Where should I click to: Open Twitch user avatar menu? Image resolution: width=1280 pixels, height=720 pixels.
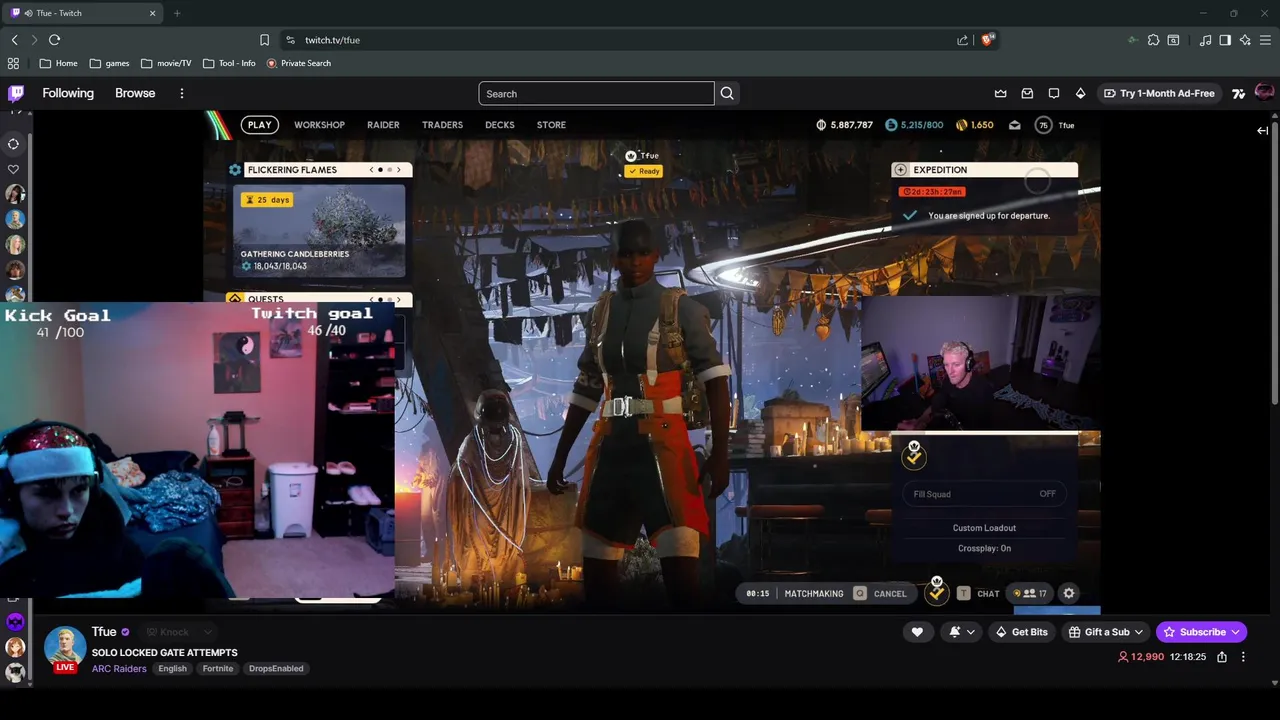pyautogui.click(x=1264, y=93)
